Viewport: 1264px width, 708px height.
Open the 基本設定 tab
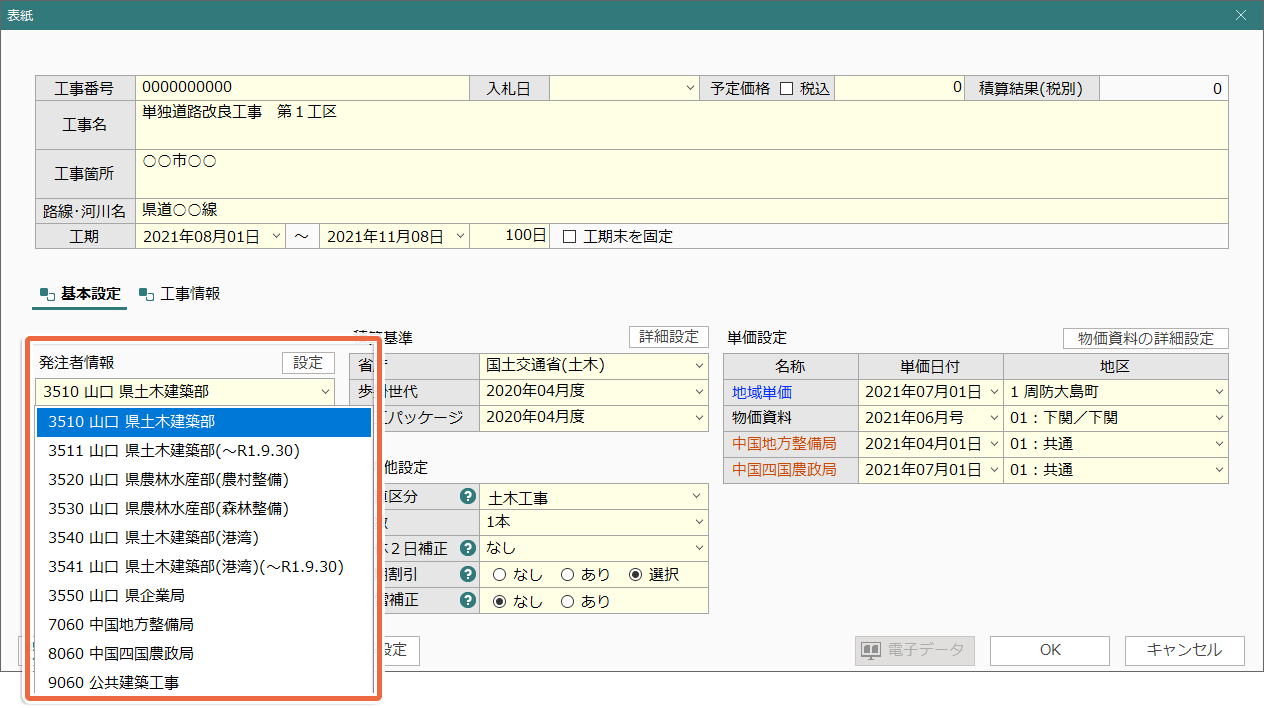[80, 294]
